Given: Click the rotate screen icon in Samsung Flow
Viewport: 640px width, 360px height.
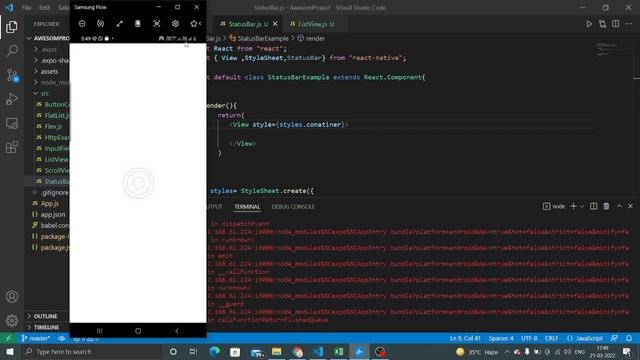Looking at the screenshot, I should pyautogui.click(x=100, y=24).
